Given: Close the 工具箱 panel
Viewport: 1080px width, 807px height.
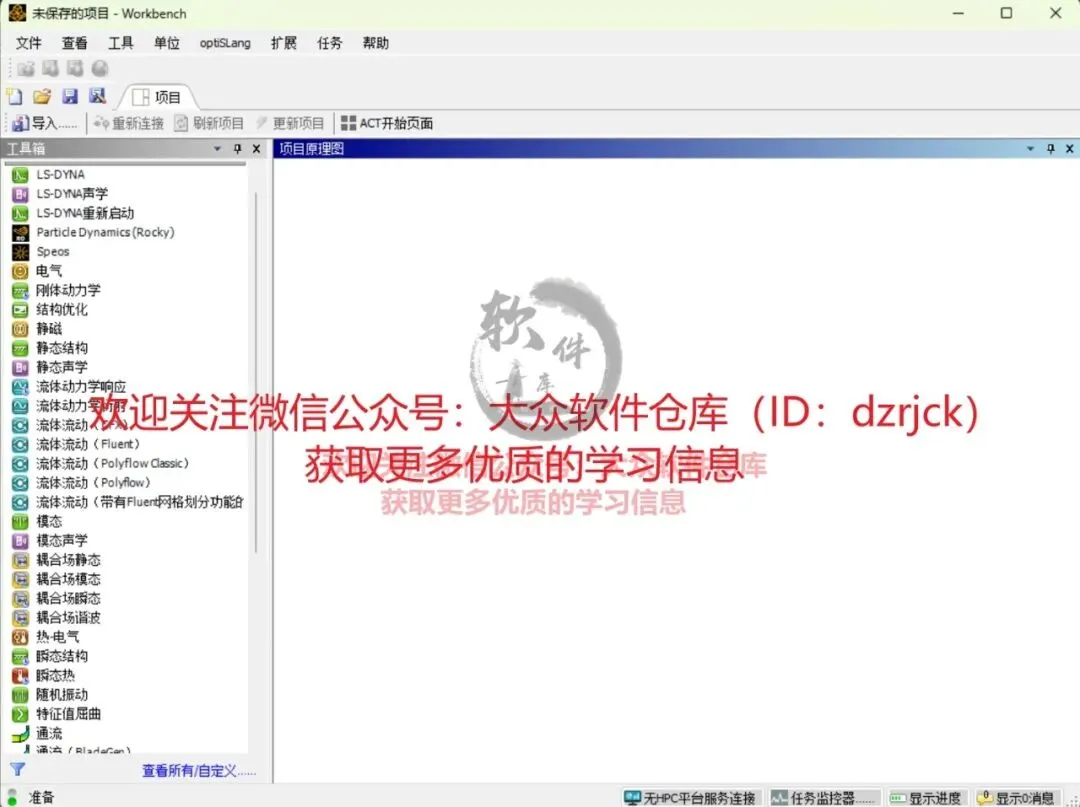Looking at the screenshot, I should coord(256,149).
